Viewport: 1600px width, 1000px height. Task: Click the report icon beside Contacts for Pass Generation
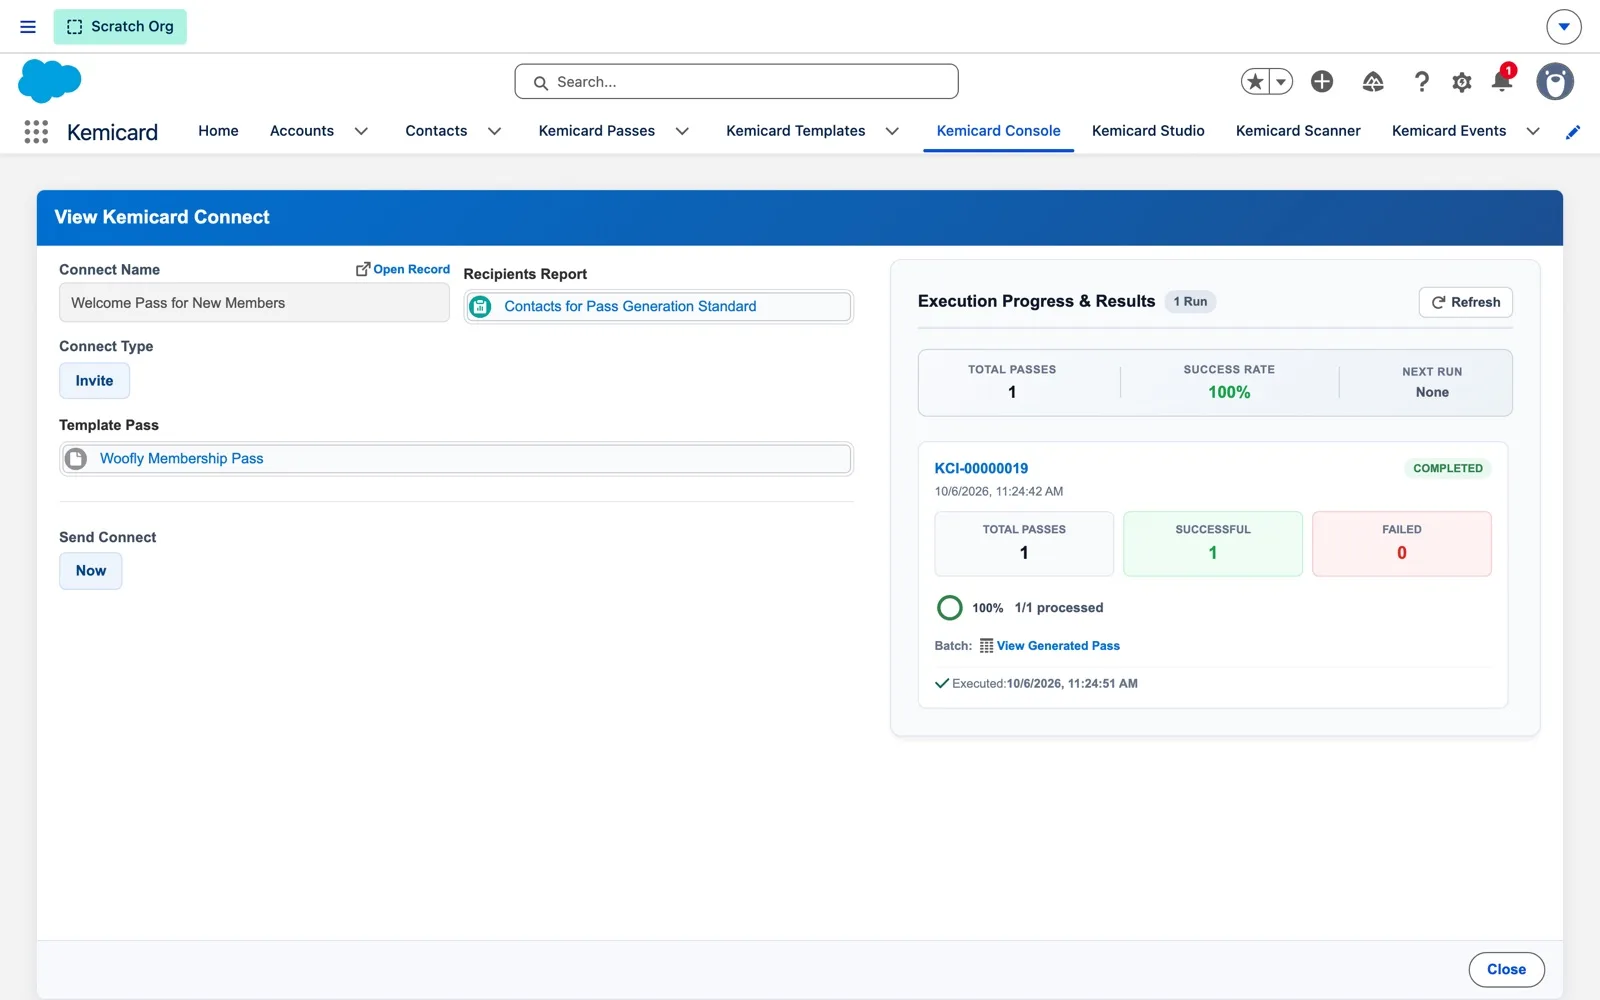coord(481,307)
